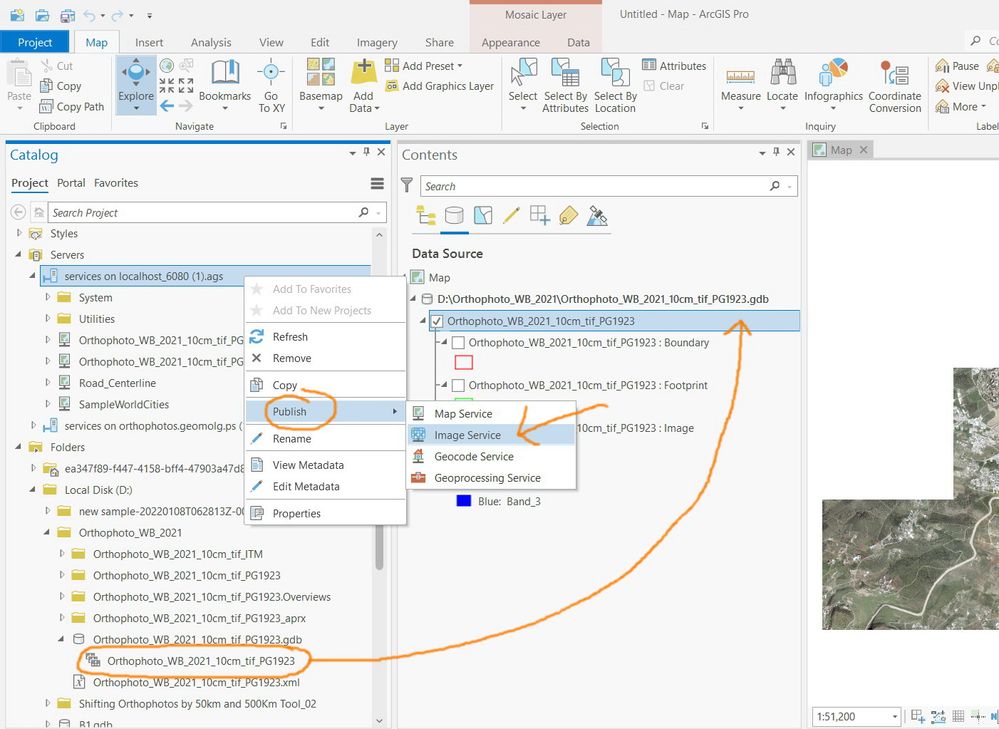Click the Copy Path button
Image resolution: width=999 pixels, height=729 pixels.
coord(71,106)
